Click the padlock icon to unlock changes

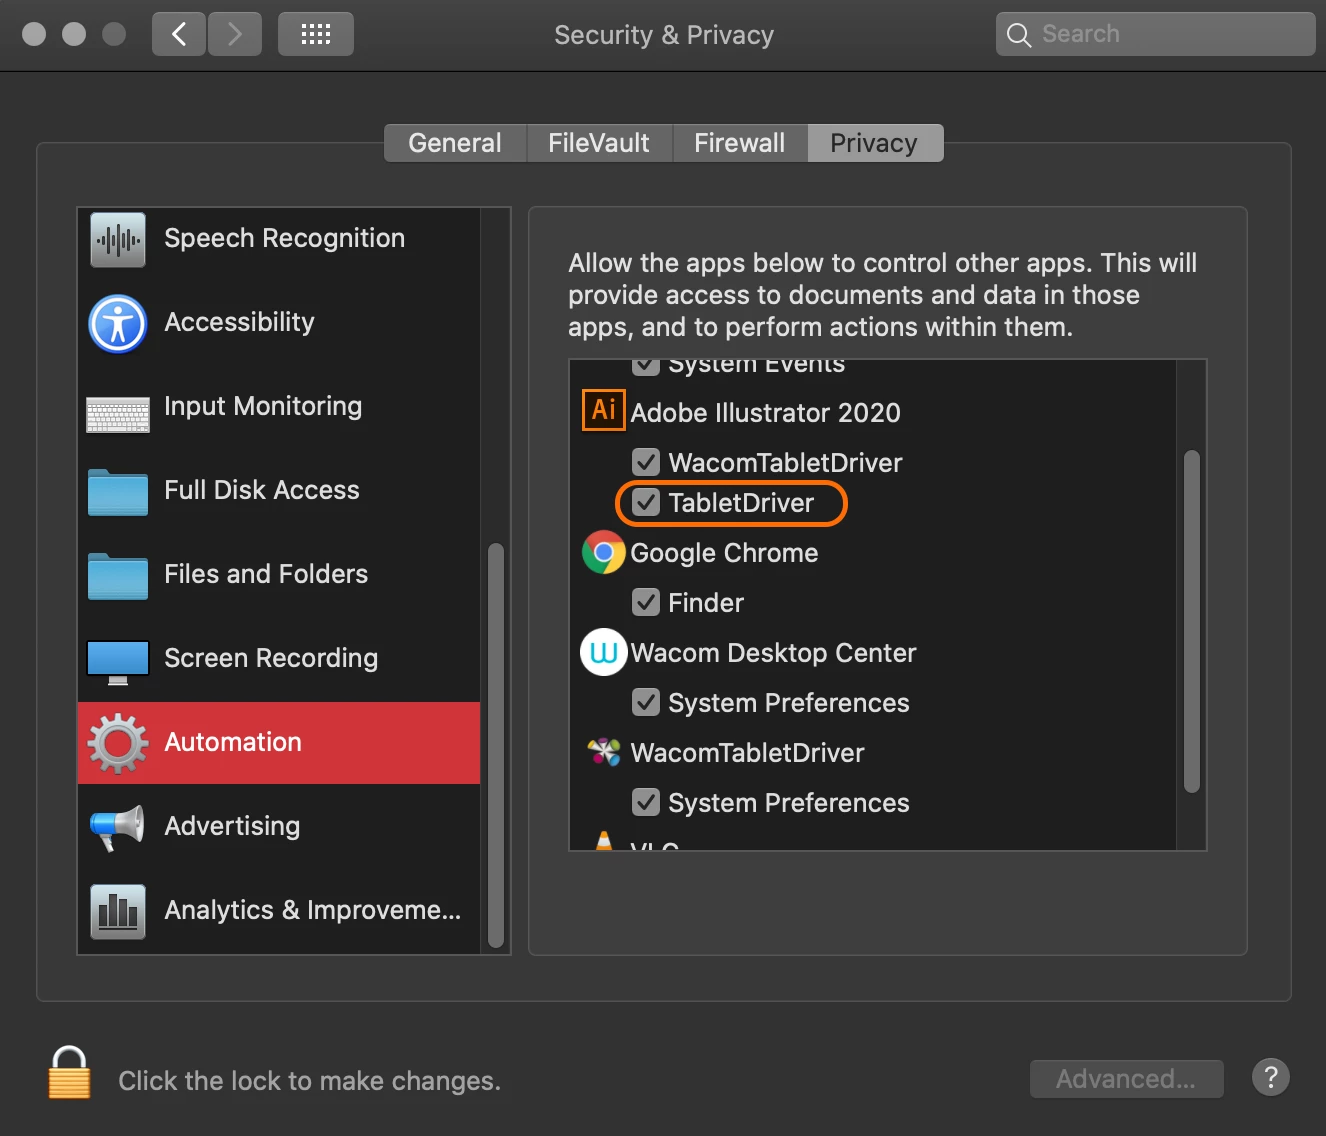(x=69, y=1072)
